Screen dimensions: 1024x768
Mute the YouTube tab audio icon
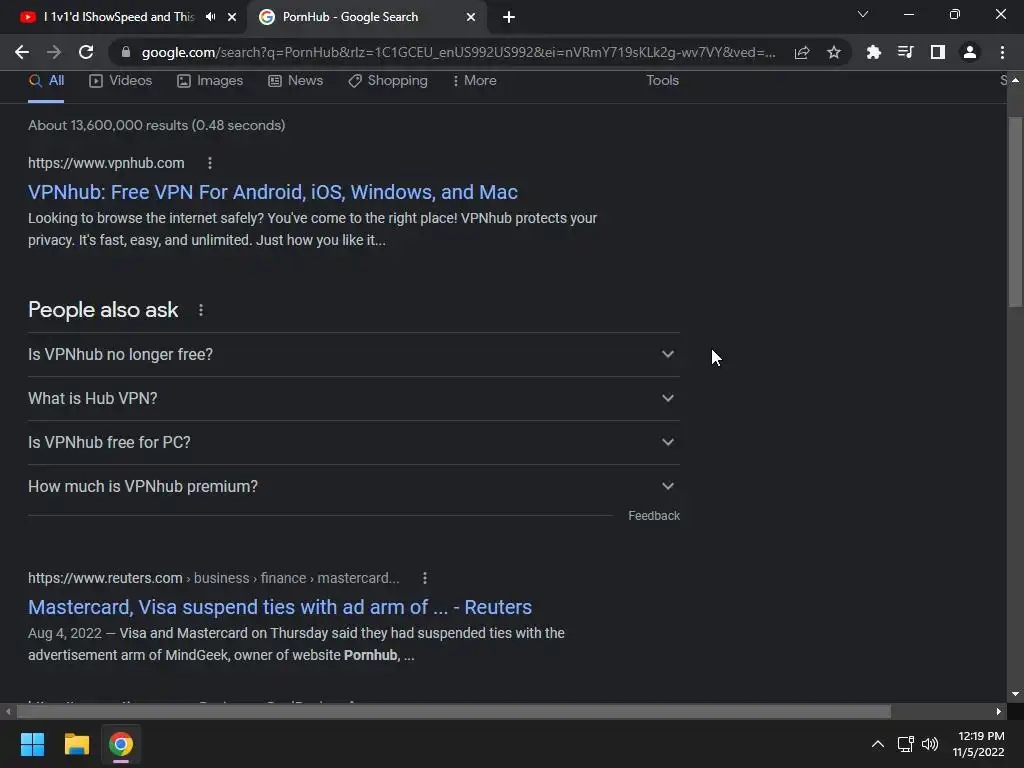[x=210, y=17]
